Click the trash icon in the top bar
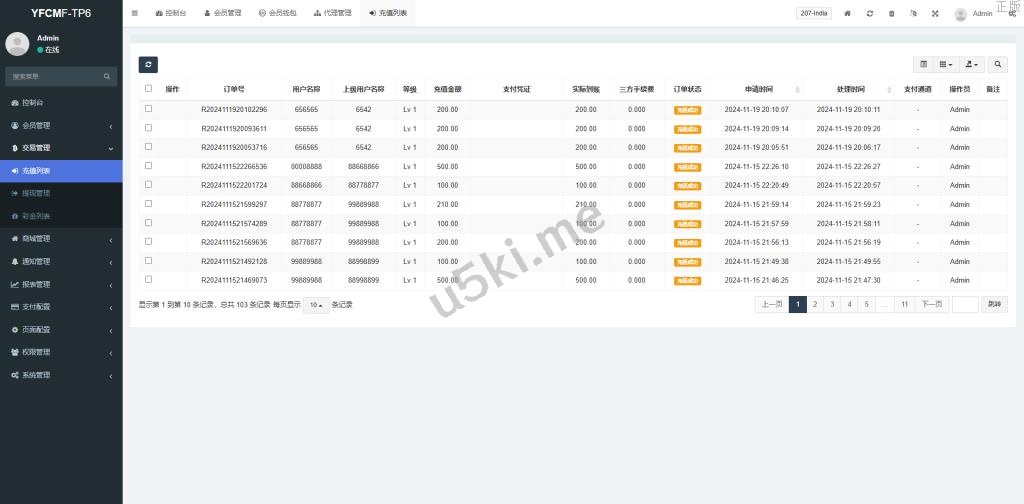This screenshot has width=1024, height=504. tap(892, 14)
